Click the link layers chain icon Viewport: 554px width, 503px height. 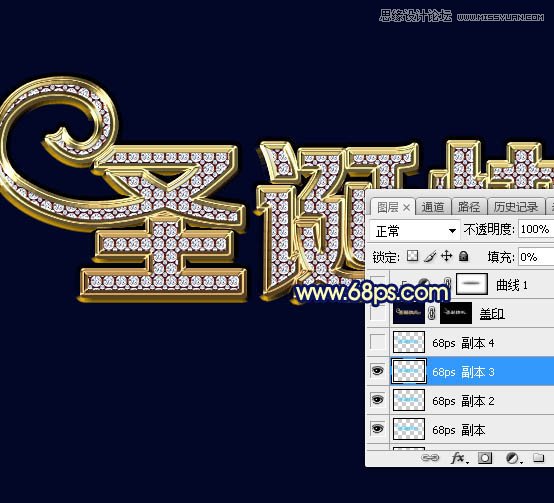point(430,458)
